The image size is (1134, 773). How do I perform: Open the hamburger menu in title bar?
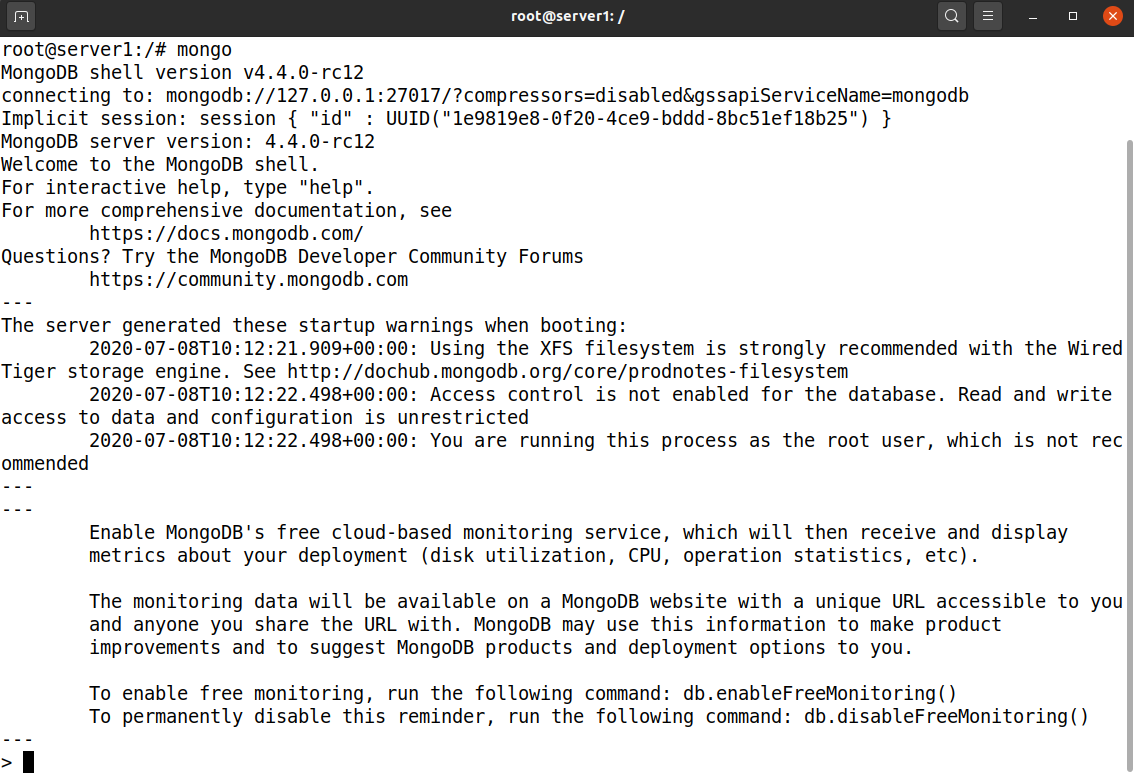(x=988, y=16)
